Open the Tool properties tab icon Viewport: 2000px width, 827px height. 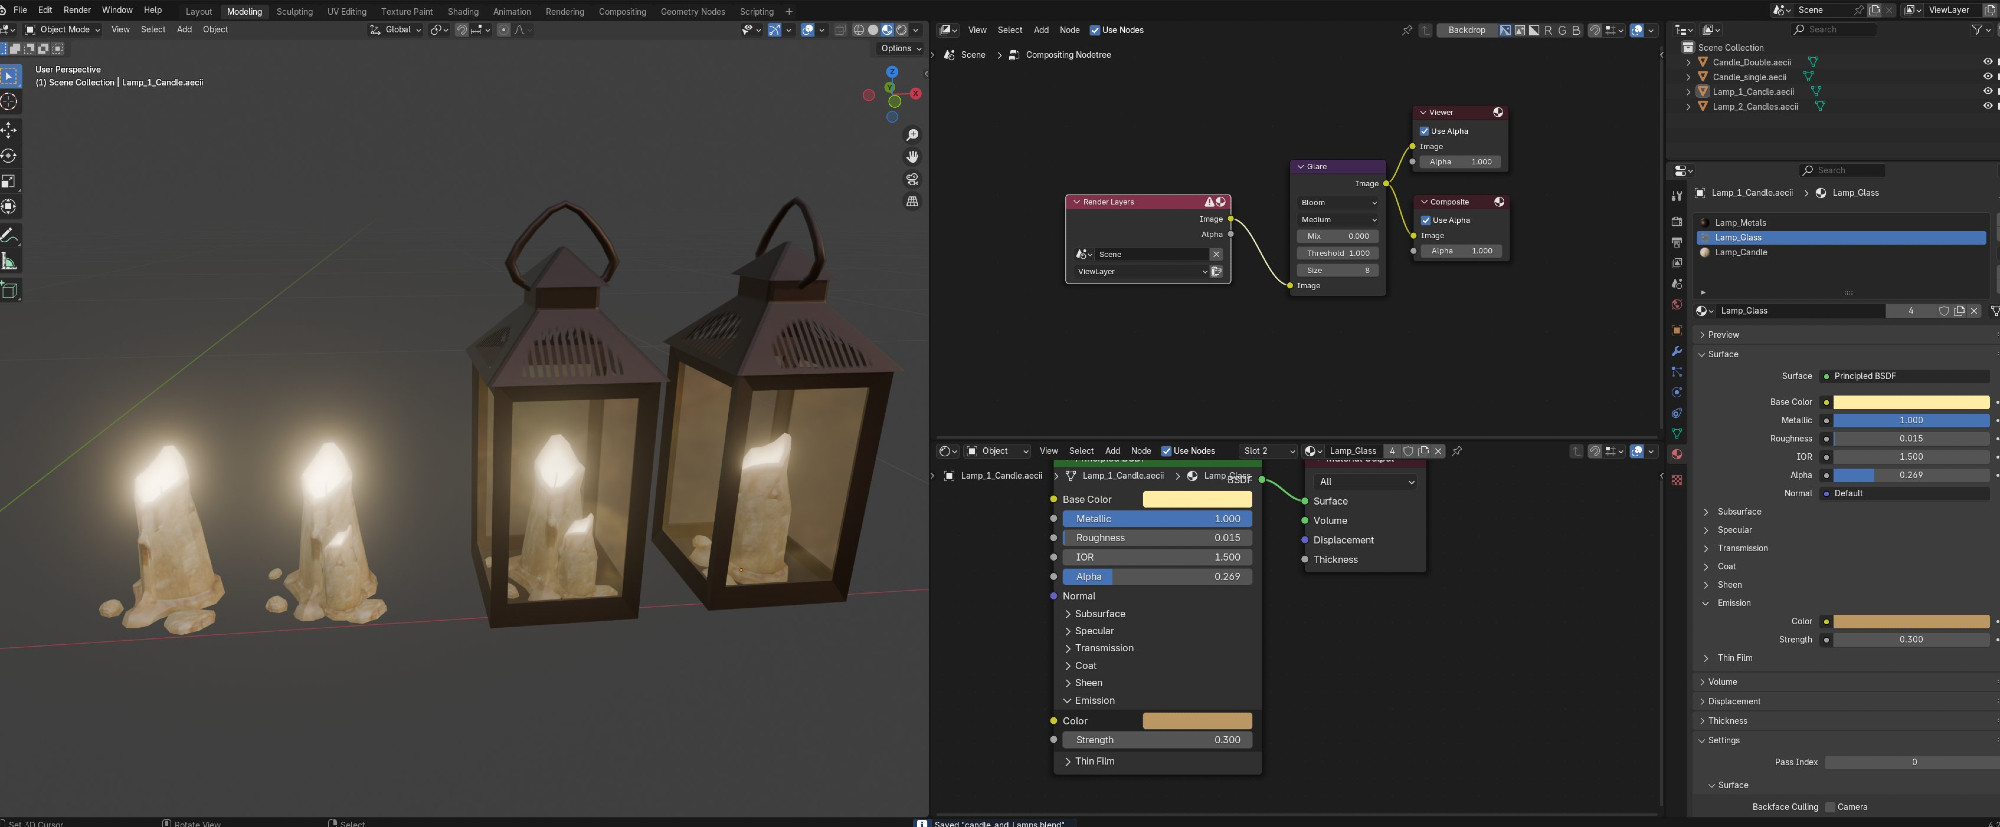[1677, 196]
